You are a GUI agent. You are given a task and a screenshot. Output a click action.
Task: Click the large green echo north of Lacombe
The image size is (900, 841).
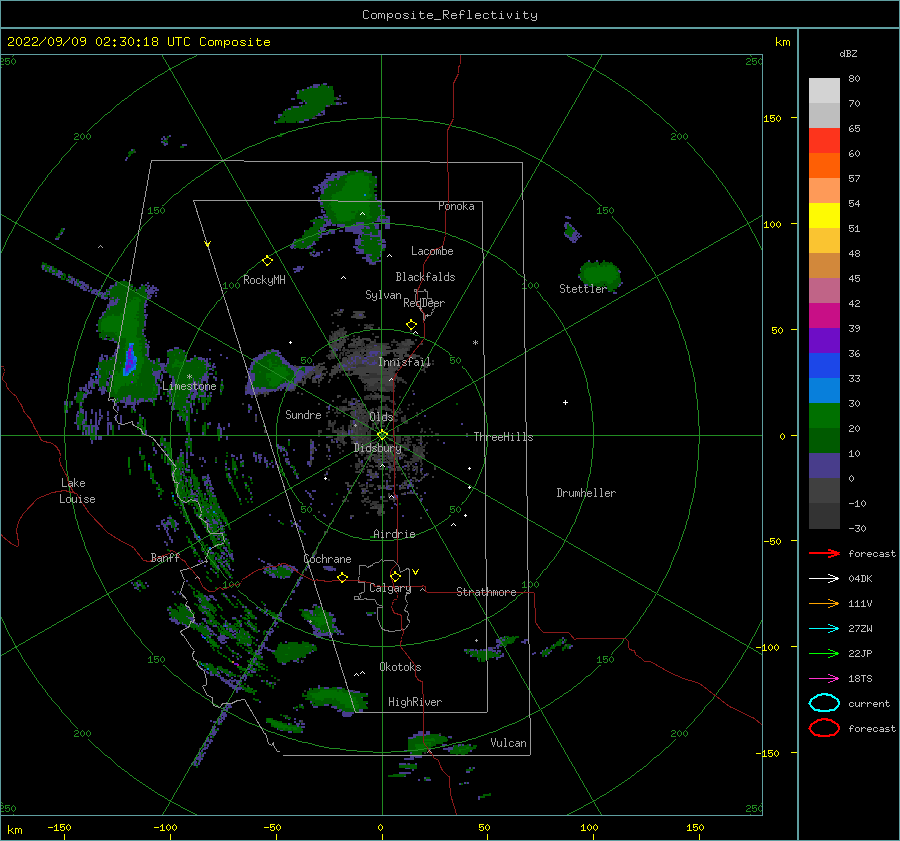point(351,197)
